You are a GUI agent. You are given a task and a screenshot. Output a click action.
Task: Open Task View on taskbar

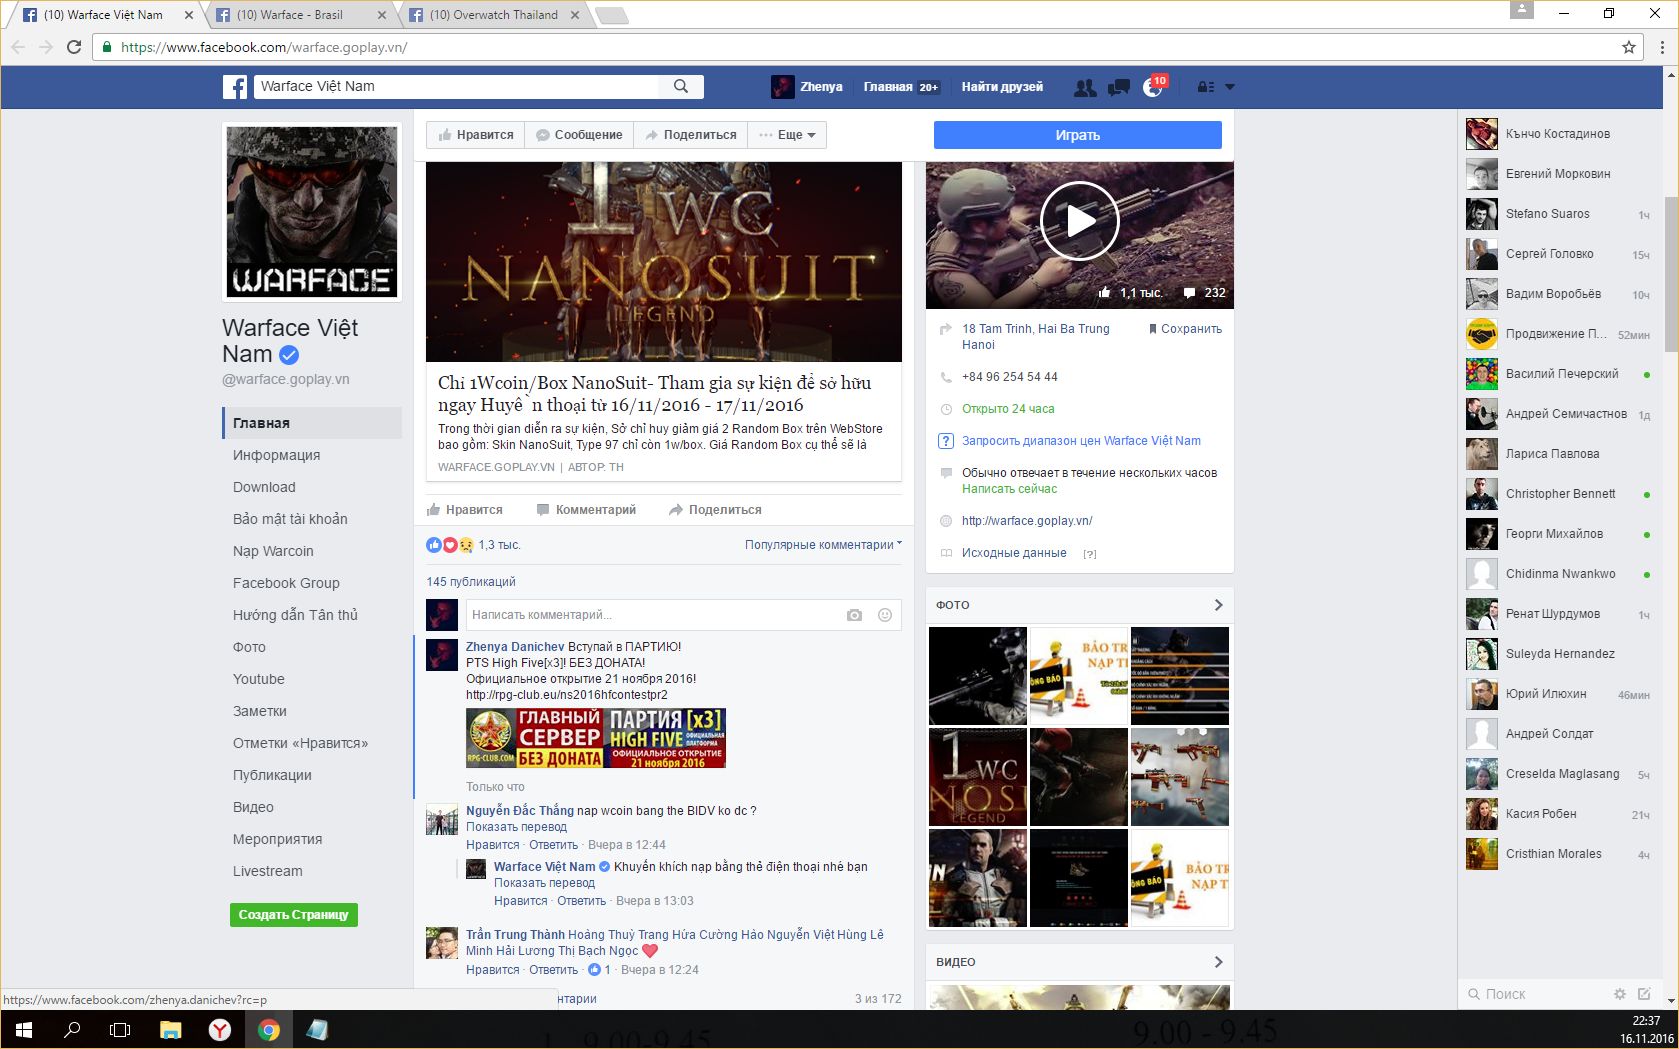[120, 1029]
